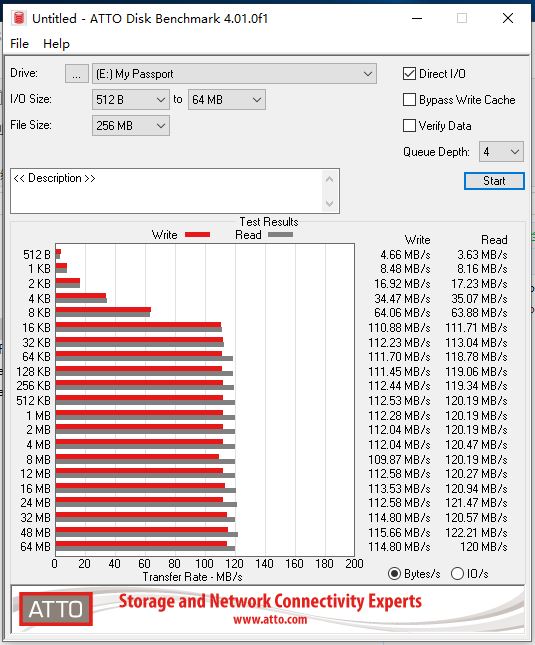Change the Queue Depth dropdown value
This screenshot has height=645, width=535.
click(x=501, y=152)
